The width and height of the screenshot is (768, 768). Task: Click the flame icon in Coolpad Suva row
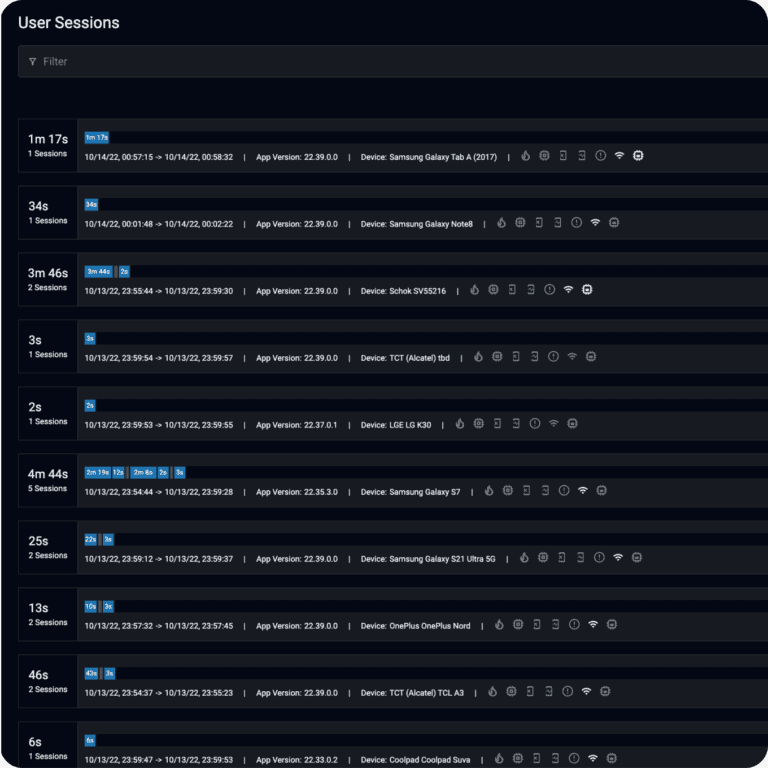[499, 759]
